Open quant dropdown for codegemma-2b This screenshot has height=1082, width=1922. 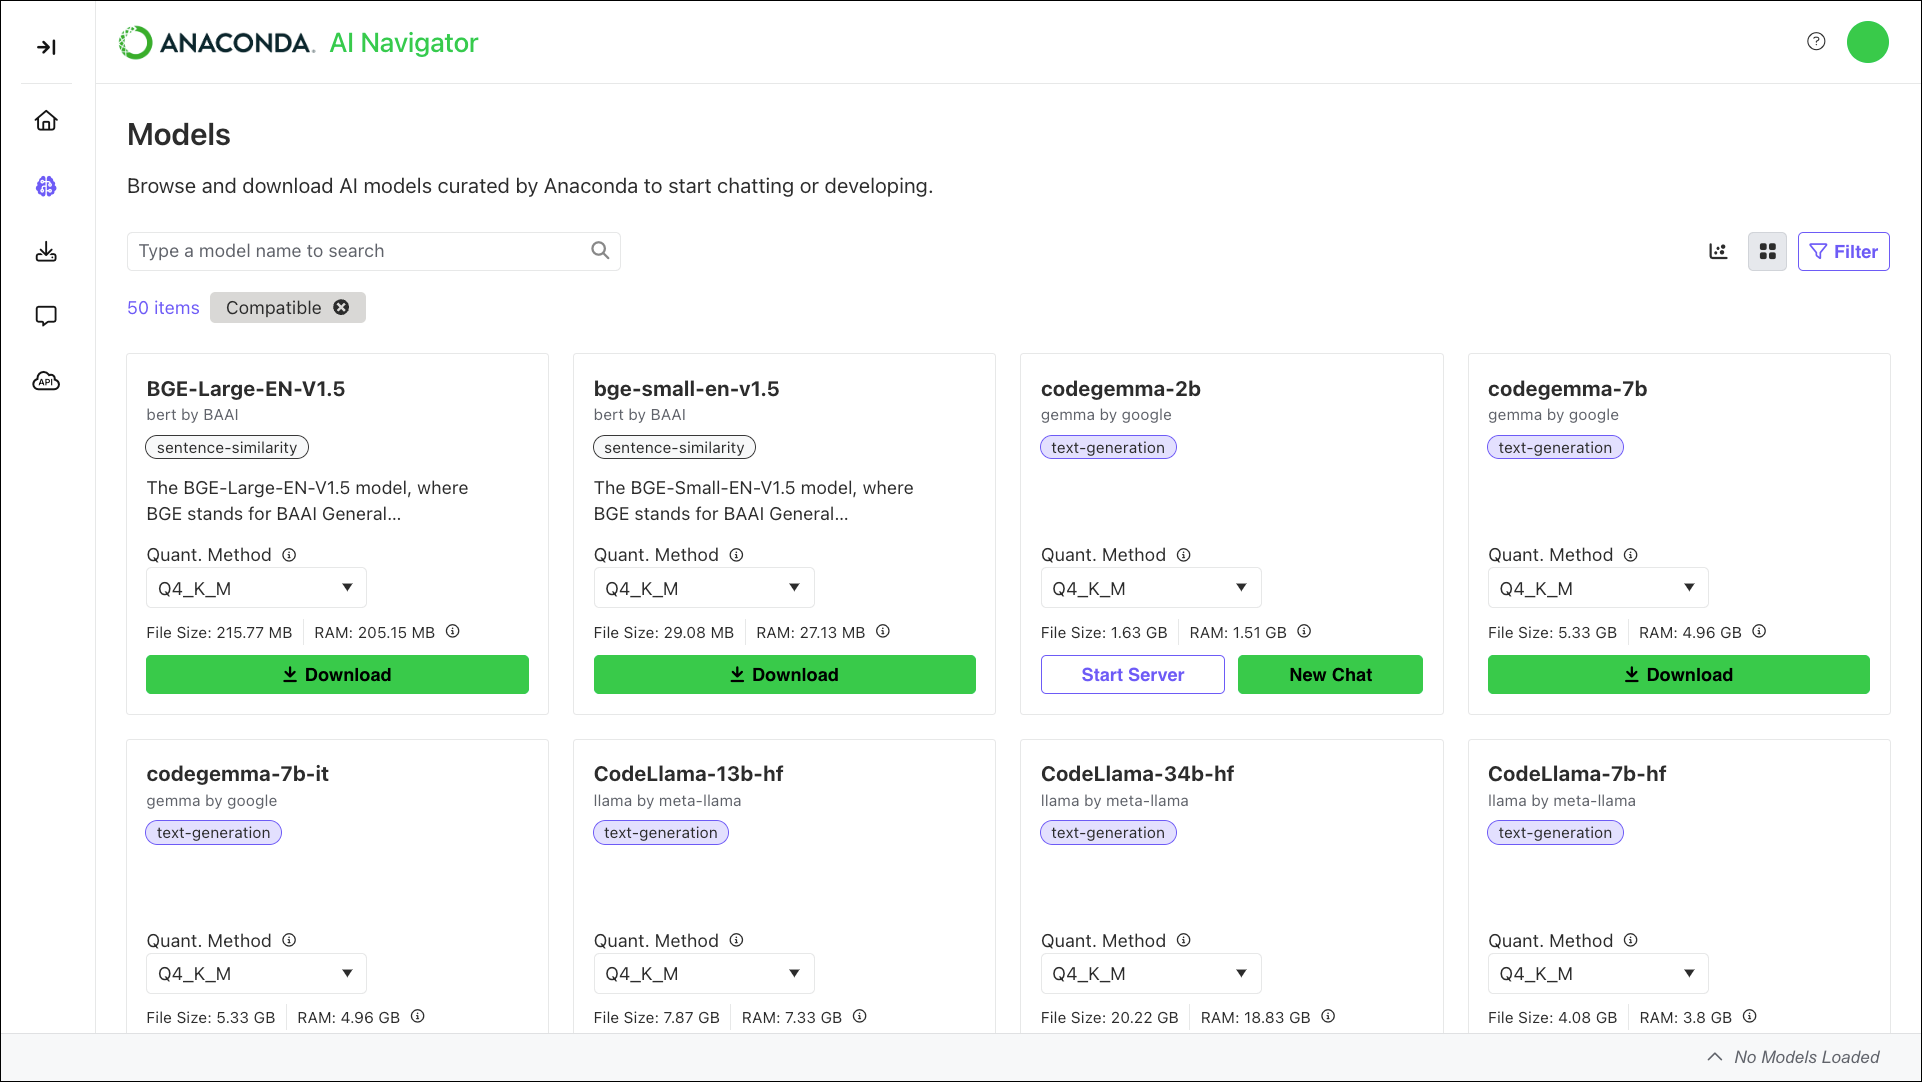click(x=1151, y=588)
